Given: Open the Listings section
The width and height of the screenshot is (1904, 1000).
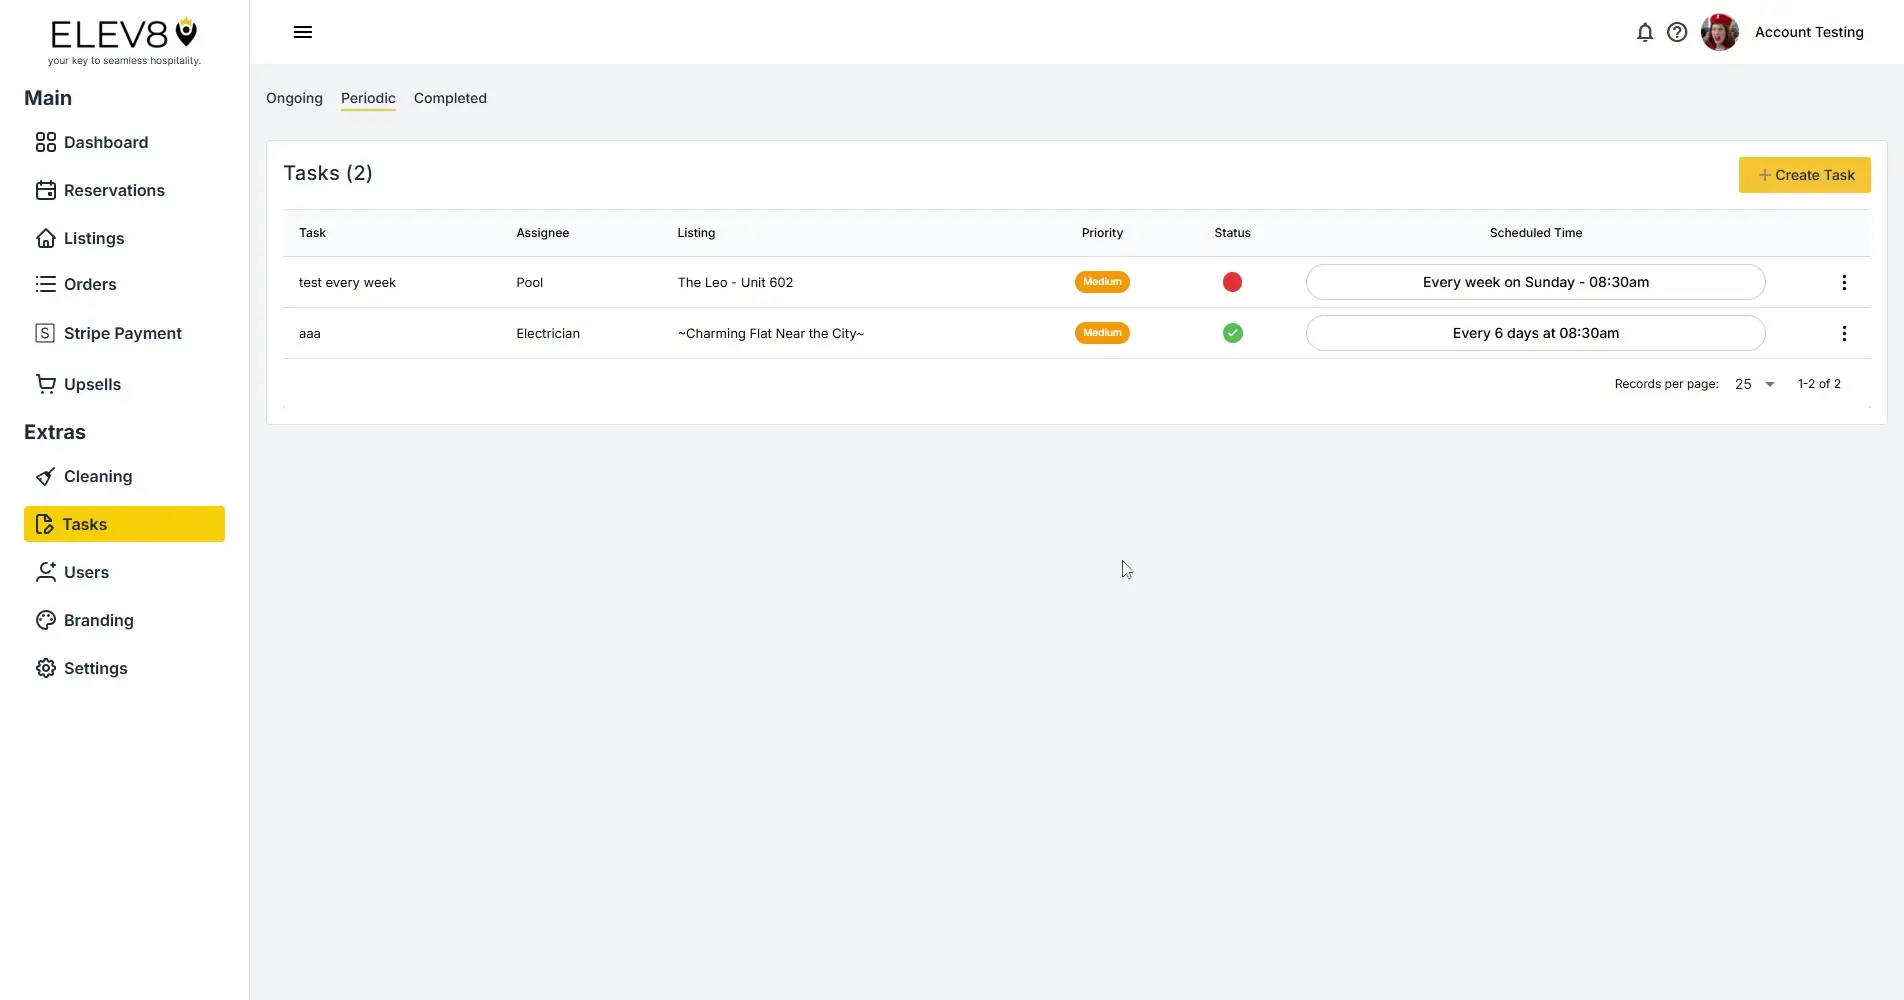Looking at the screenshot, I should click(x=92, y=238).
